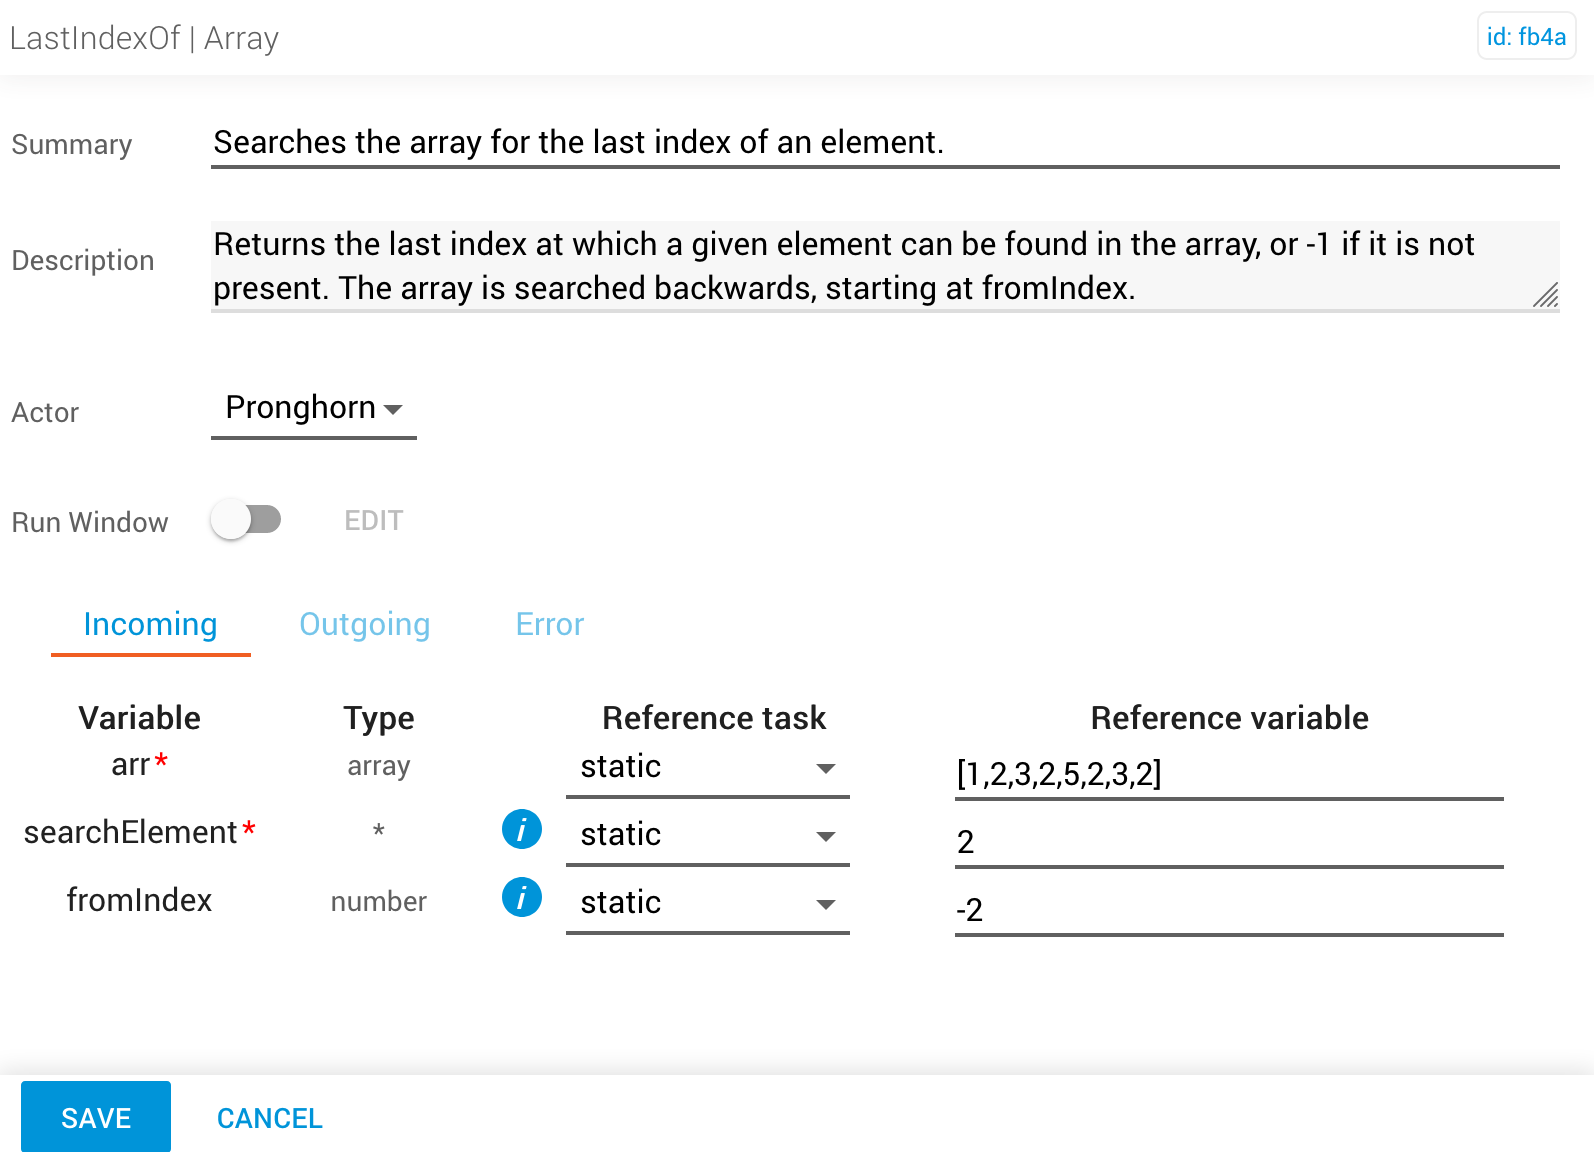Viewport: 1594px width, 1152px height.
Task: Click the id: fb4a badge
Action: pos(1527,37)
